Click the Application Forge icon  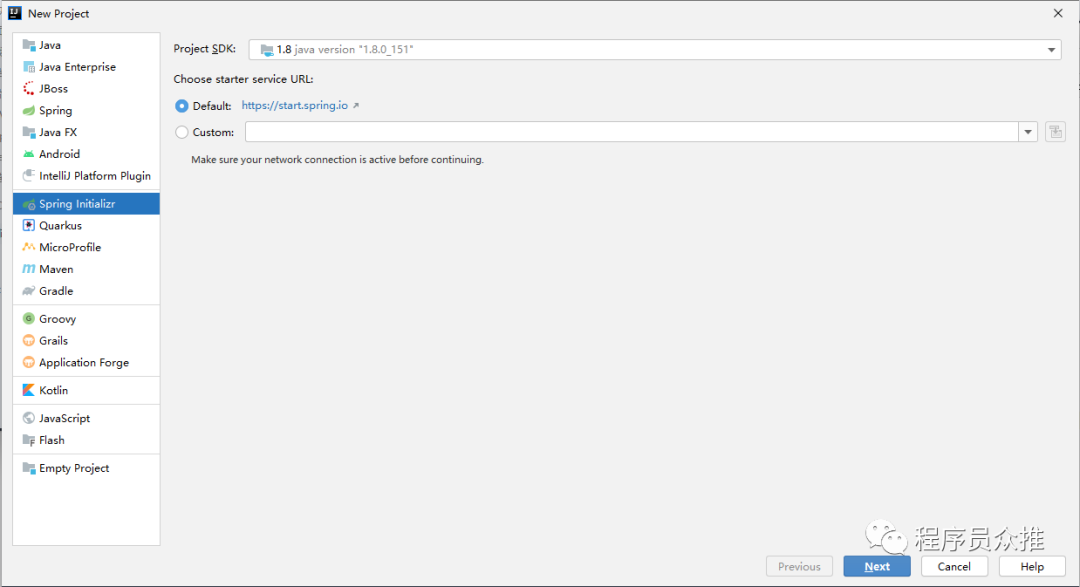coord(29,362)
